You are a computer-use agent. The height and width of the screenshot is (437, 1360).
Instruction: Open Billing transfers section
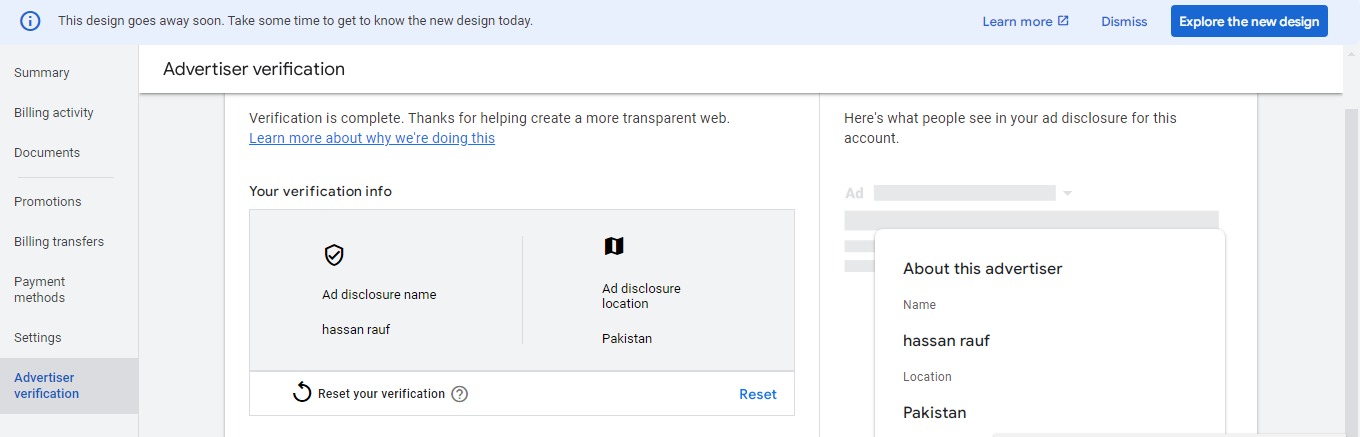(x=59, y=241)
